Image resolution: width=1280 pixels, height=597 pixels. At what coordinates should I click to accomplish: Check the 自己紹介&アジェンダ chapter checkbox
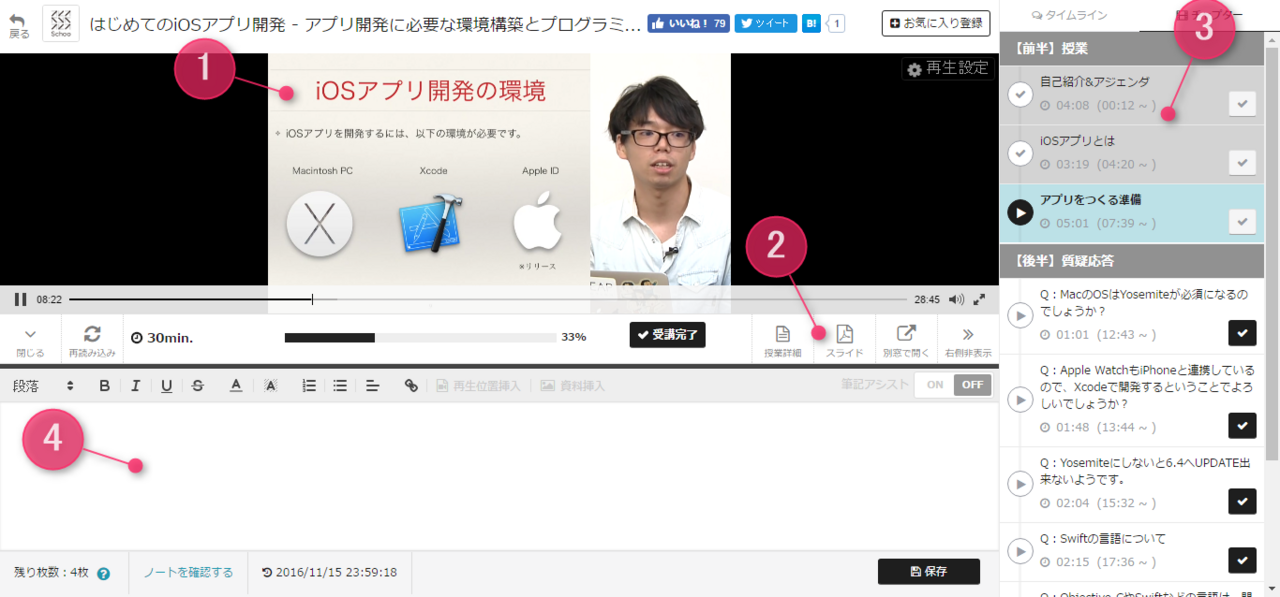tap(1242, 104)
